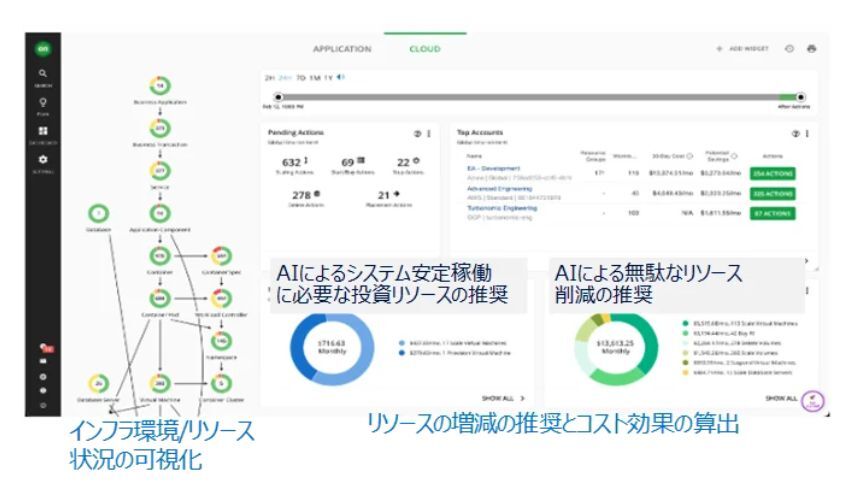Select Container Cluster supply chain node
This screenshot has height=499, width=868.
click(221, 383)
